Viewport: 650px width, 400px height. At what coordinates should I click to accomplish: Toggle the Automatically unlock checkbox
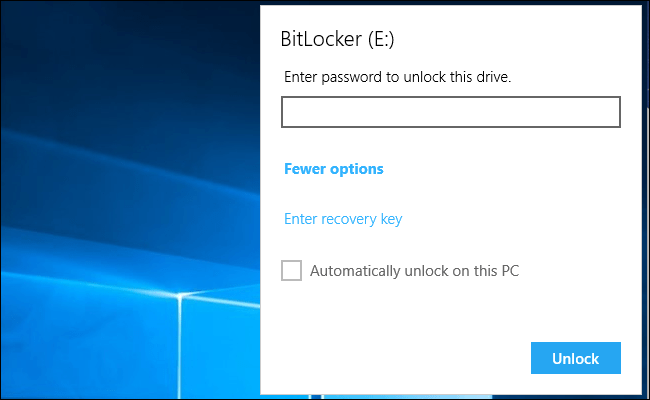pyautogui.click(x=292, y=270)
